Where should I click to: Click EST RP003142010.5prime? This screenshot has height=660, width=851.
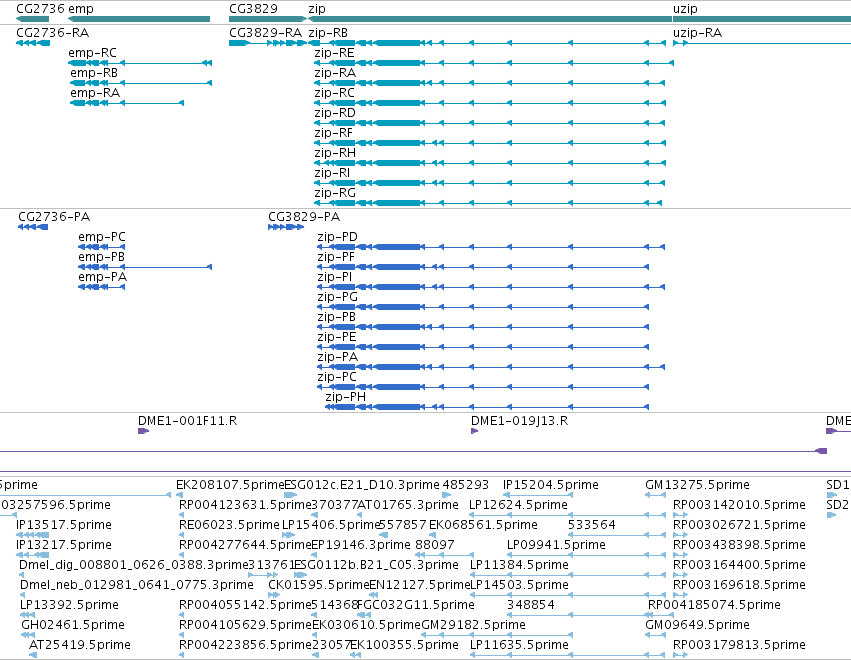(739, 505)
